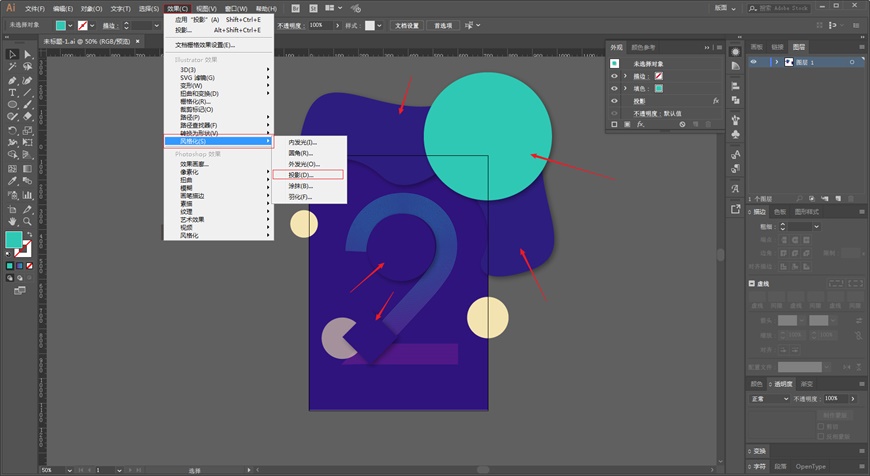Screen dimensions: 870x476
Task: Toggle visibility of 投影 effect in Appearance
Action: coord(614,101)
